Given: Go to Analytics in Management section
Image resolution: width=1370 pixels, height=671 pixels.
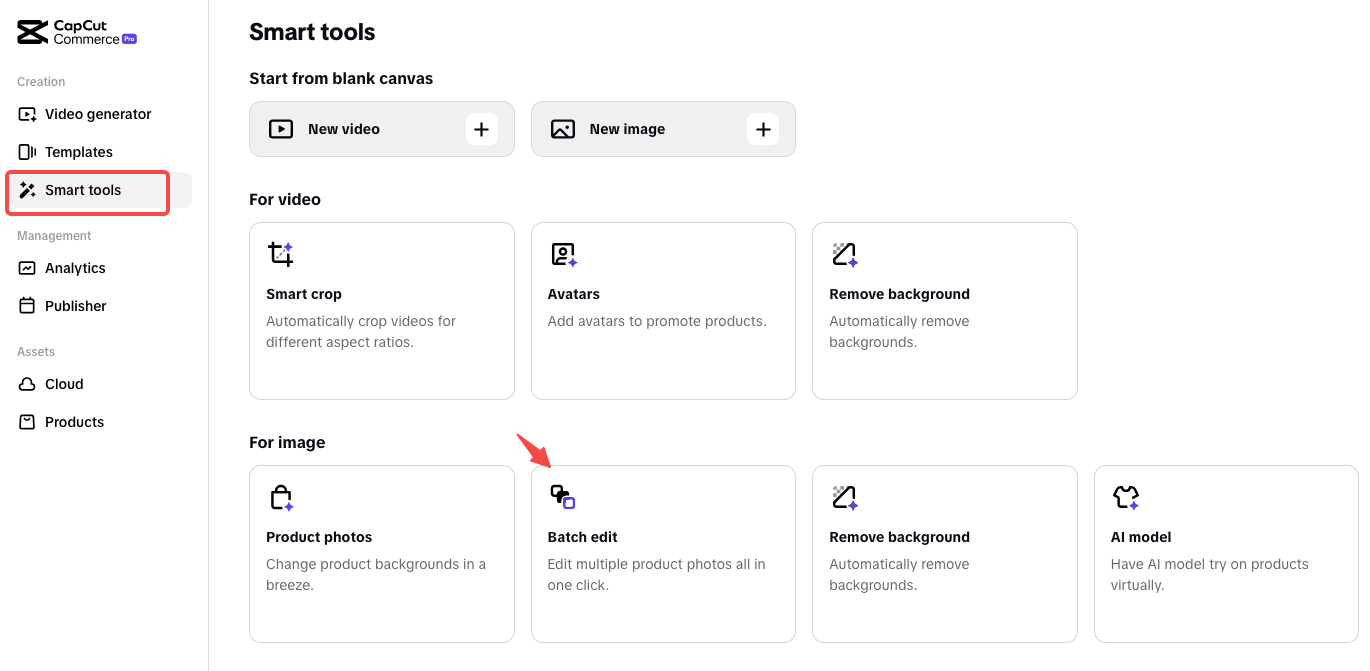Looking at the screenshot, I should [x=99, y=268].
